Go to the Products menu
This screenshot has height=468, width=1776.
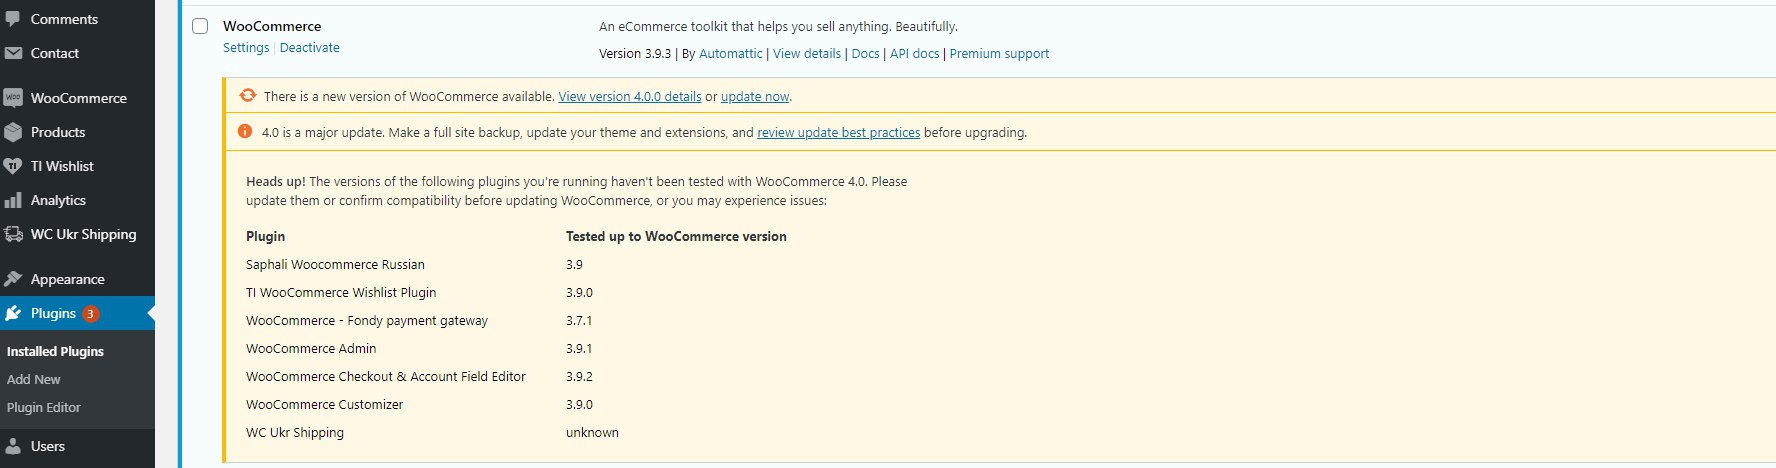58,132
